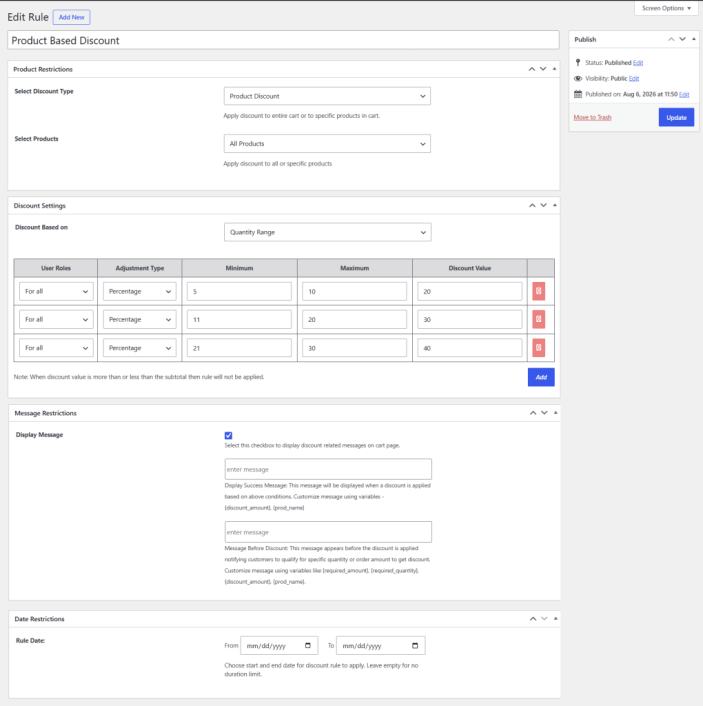Move the Product Restrictions panel up
Viewport: 703px width, 706px height.
[x=531, y=69]
